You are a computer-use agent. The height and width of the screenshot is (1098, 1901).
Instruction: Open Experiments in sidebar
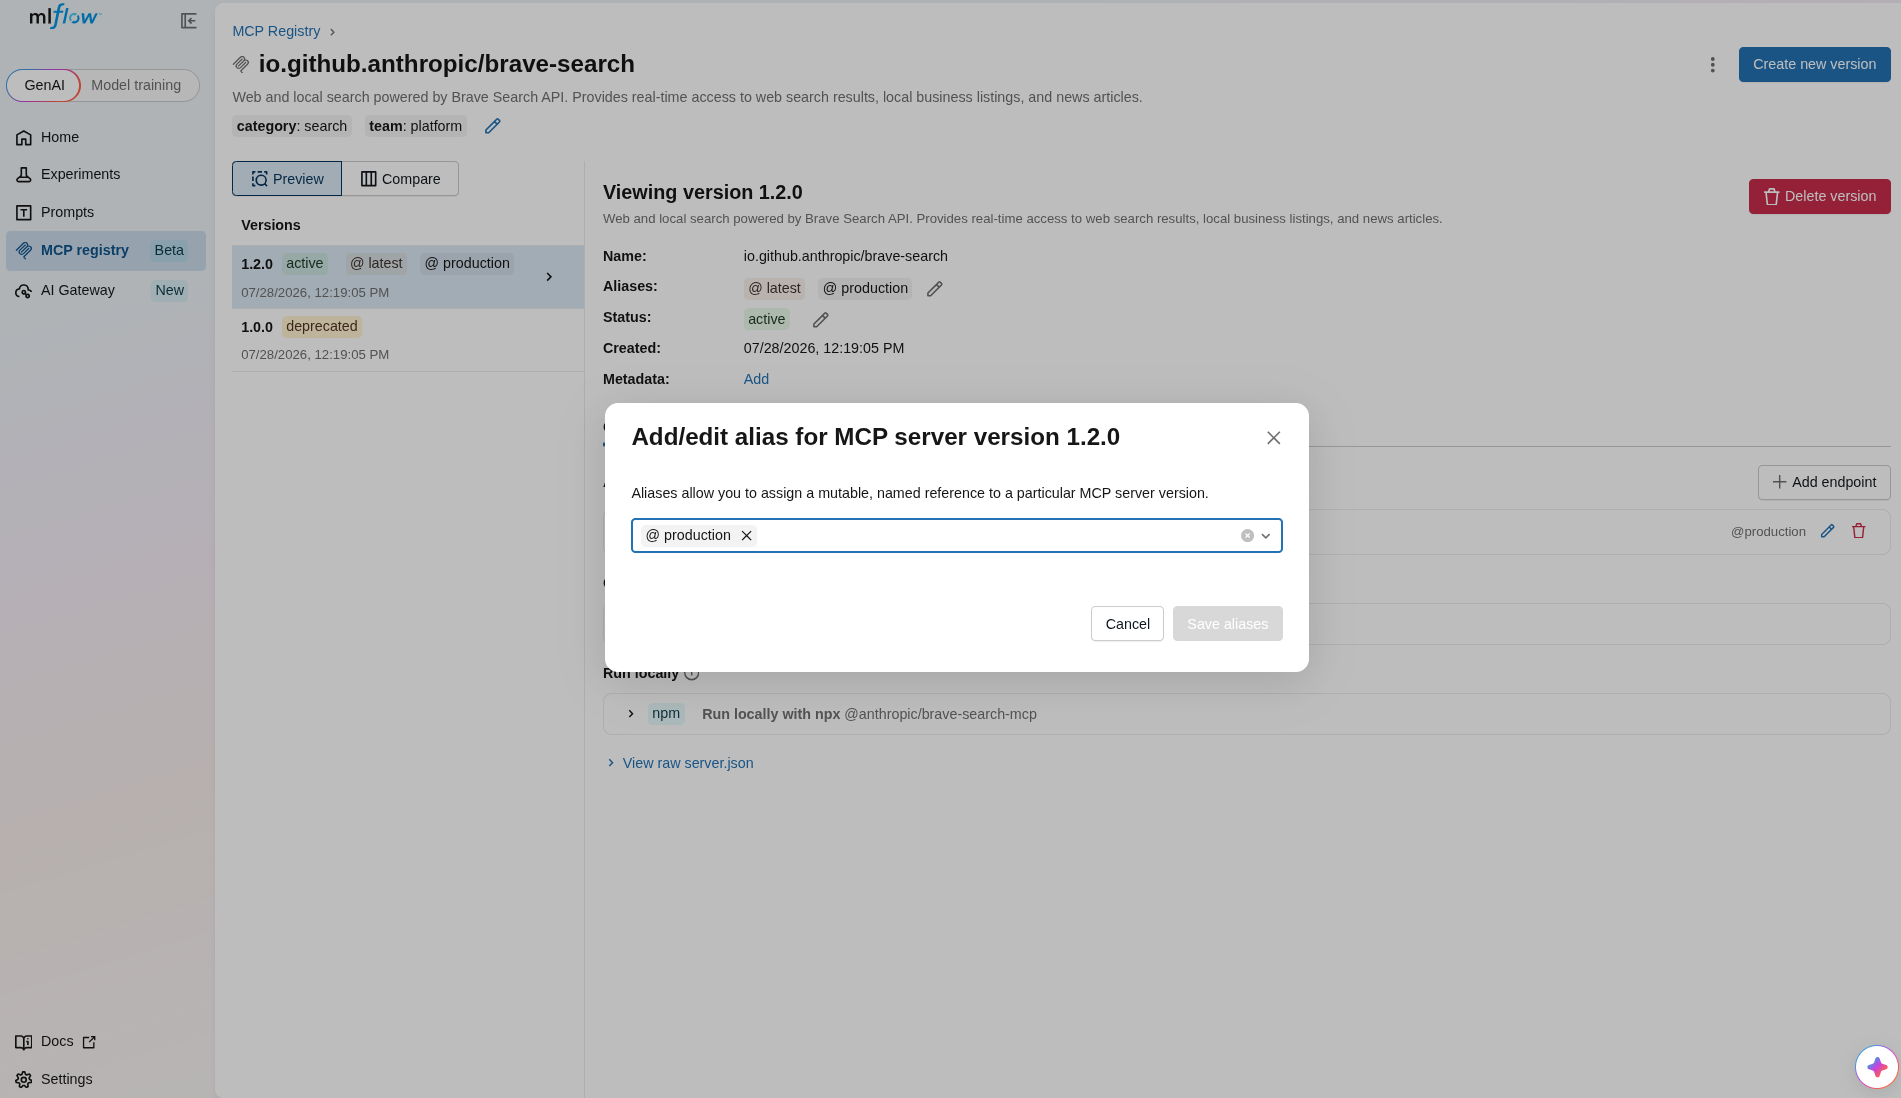click(x=106, y=174)
